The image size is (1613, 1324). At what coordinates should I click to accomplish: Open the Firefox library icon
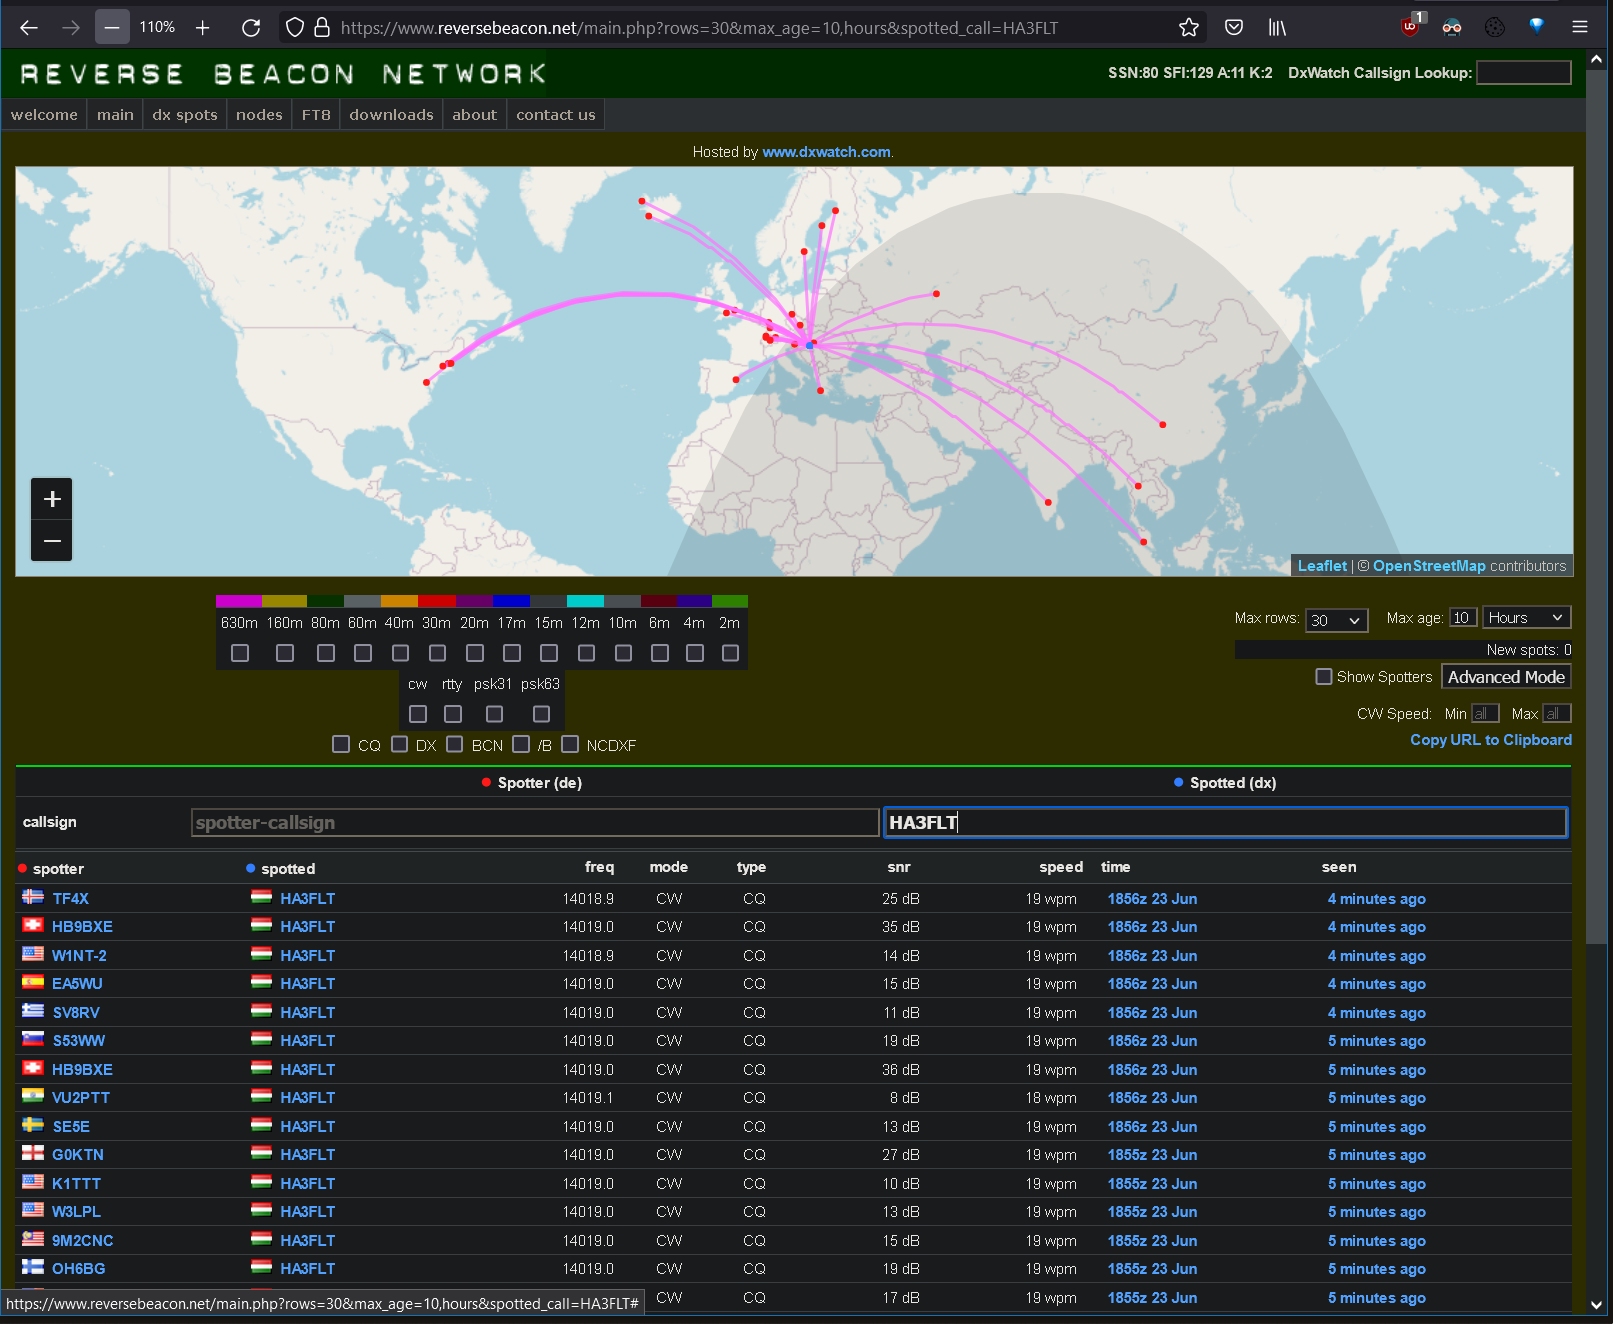coord(1277,28)
